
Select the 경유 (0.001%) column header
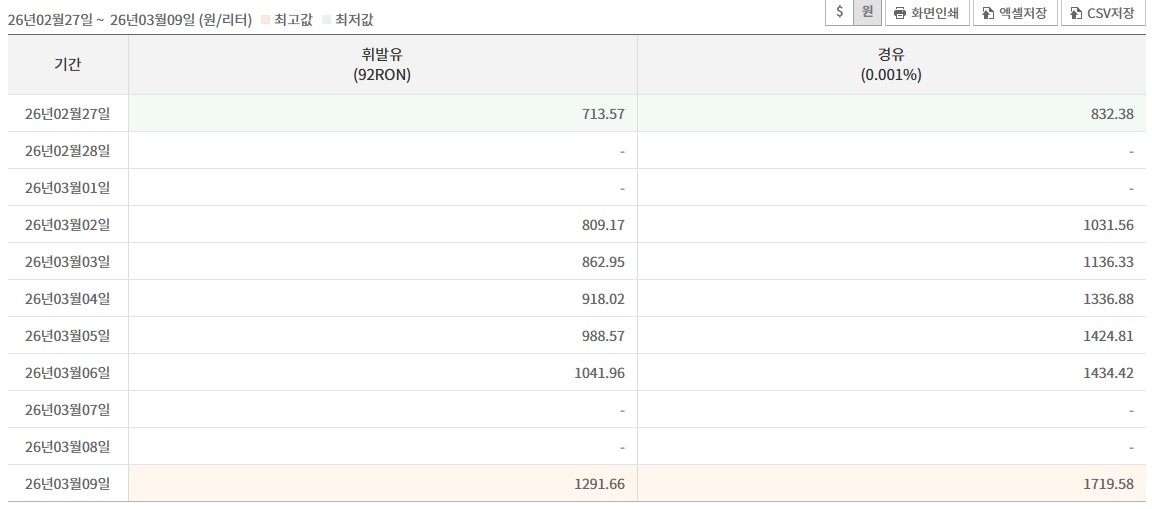tap(890, 65)
